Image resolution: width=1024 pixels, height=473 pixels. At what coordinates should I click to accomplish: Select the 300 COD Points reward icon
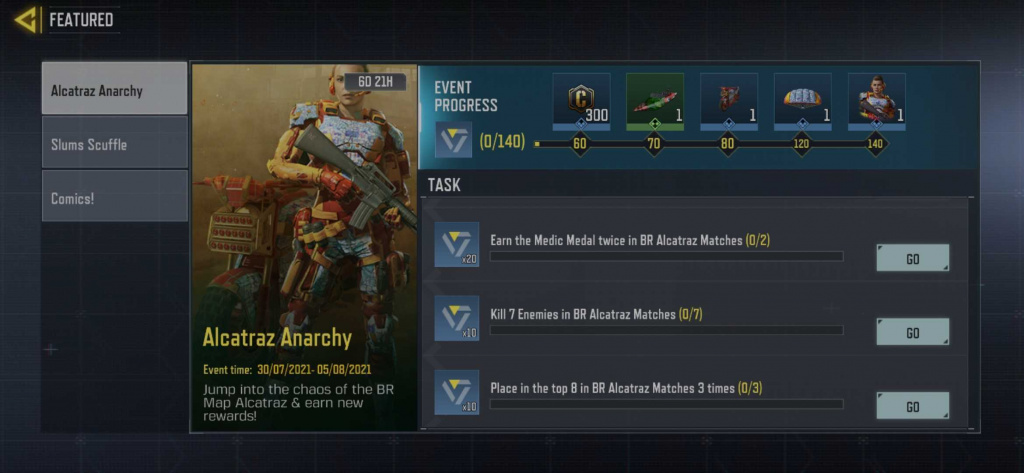(x=581, y=101)
